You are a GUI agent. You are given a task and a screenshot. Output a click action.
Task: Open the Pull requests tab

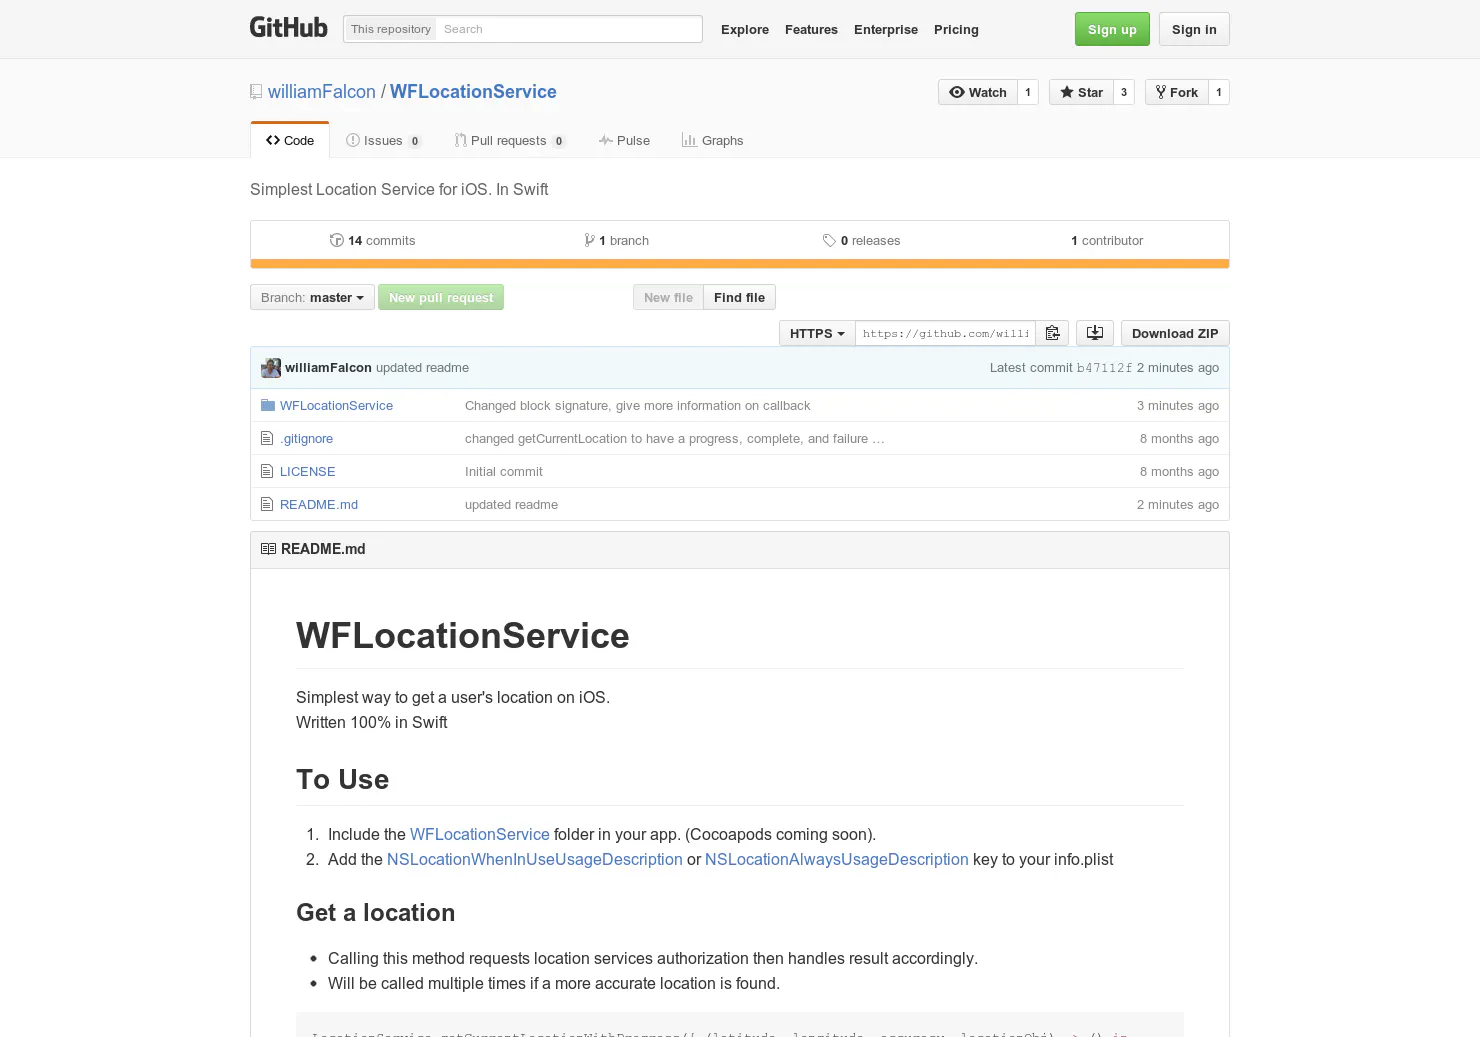click(x=509, y=140)
